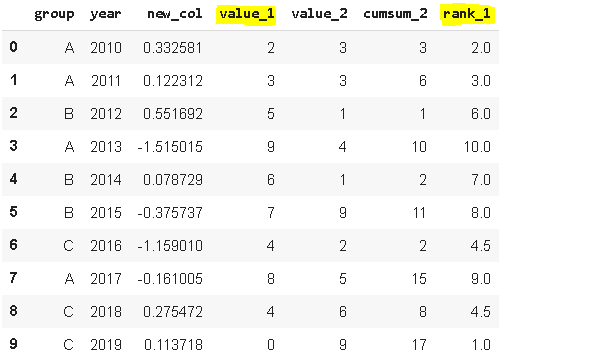Click the cumsum_2 column header
The height and width of the screenshot is (361, 594).
(395, 14)
